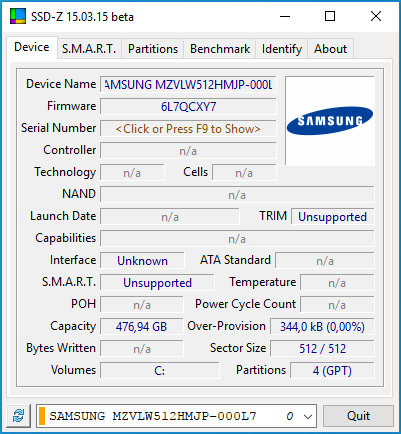Click the Over-Provision value 344,0 kB
401x434 pixels.
(322, 327)
